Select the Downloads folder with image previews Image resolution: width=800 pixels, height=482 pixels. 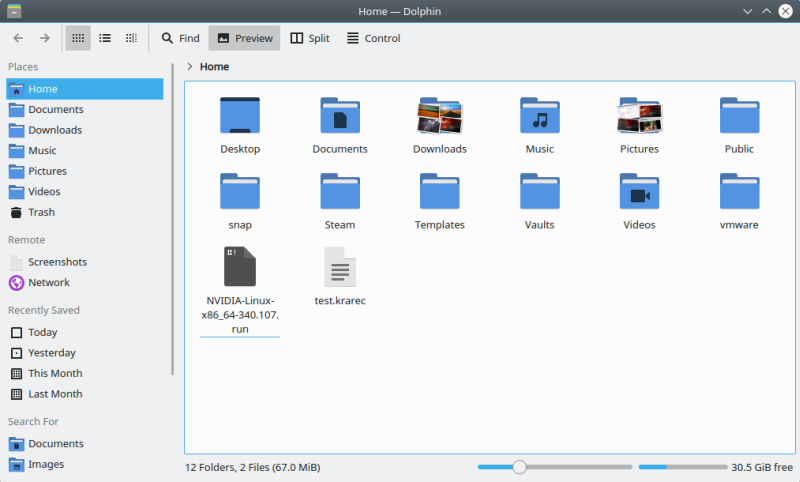click(440, 115)
